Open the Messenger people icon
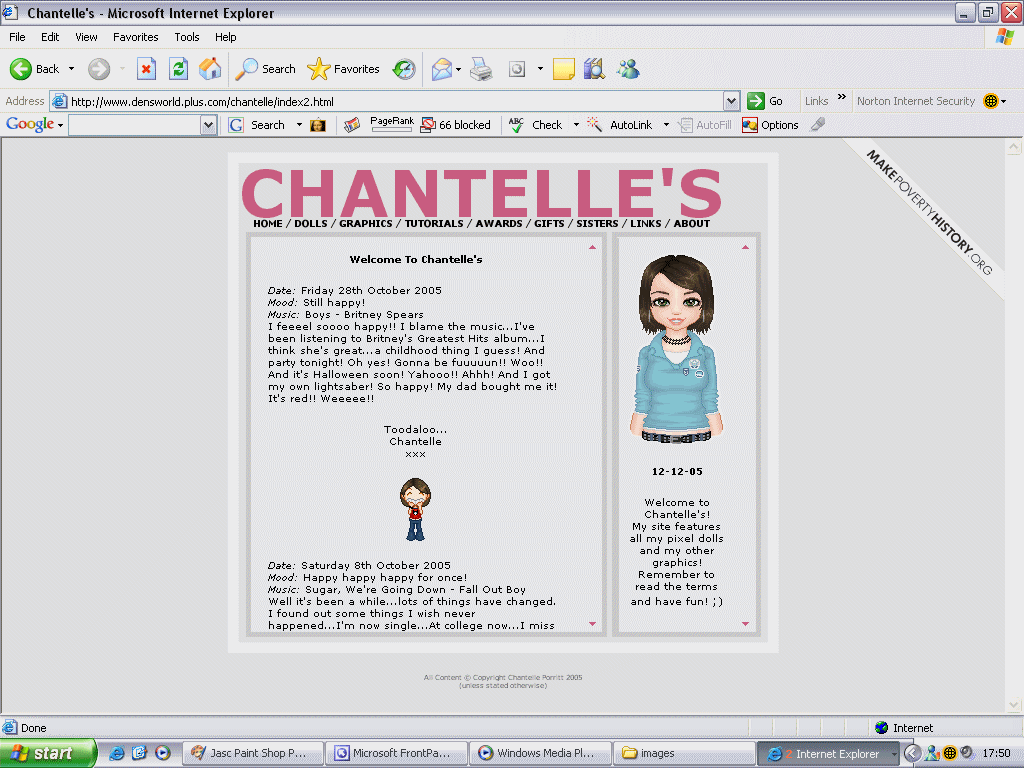The height and width of the screenshot is (768, 1024). tap(628, 69)
